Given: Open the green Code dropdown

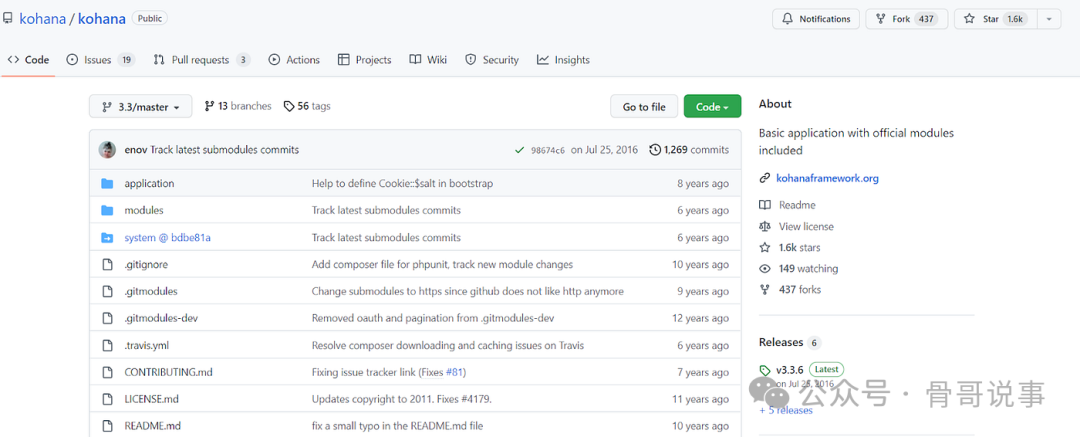Looking at the screenshot, I should [712, 107].
